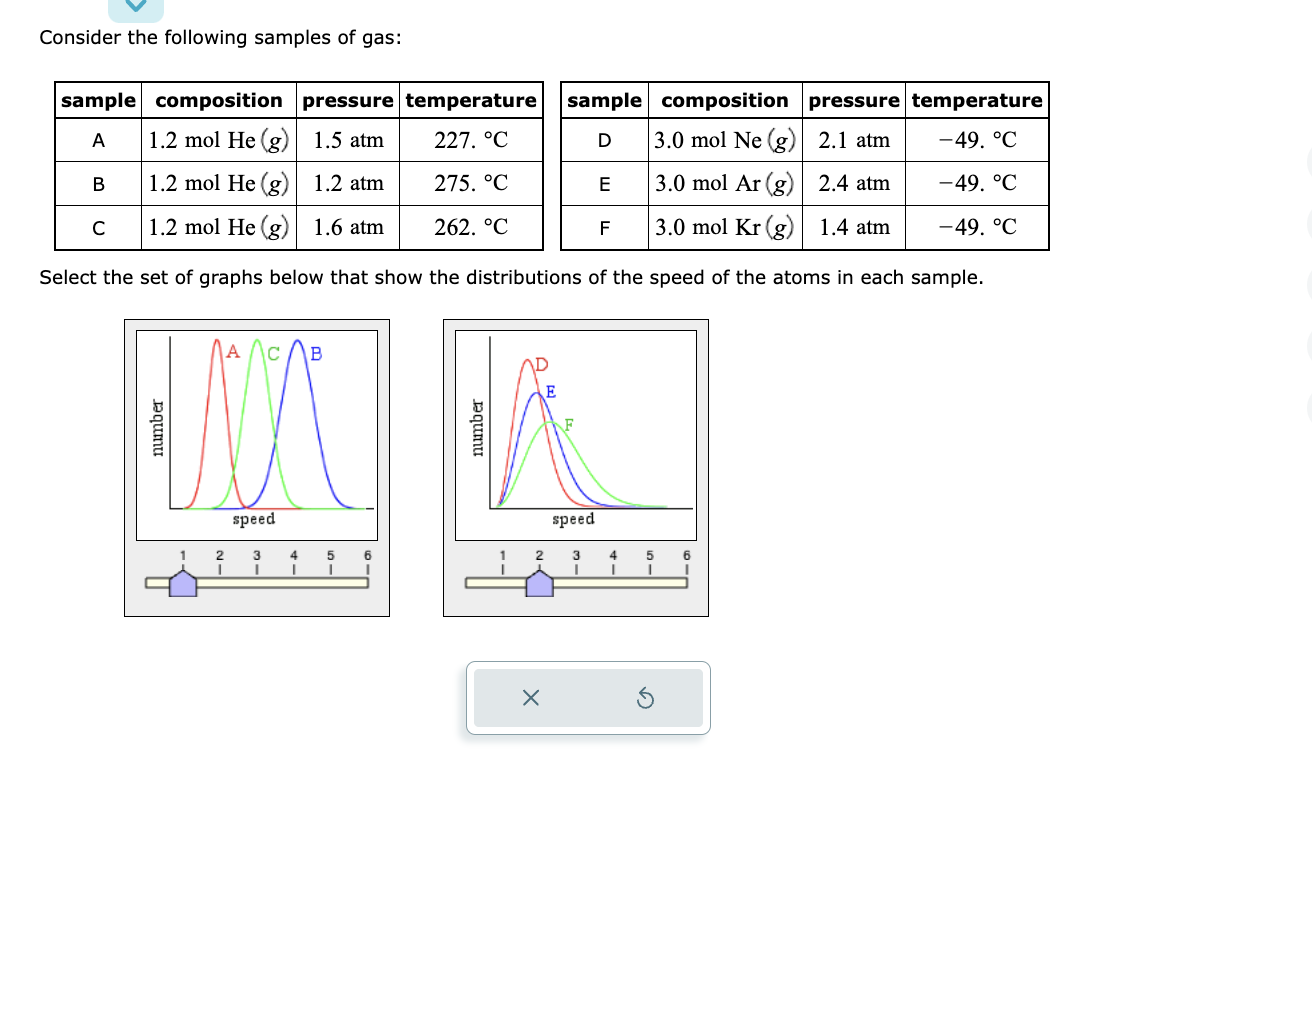The image size is (1312, 1022).
Task: Click the 1.4 atm pressure cell for sample F
Action: [x=854, y=227]
